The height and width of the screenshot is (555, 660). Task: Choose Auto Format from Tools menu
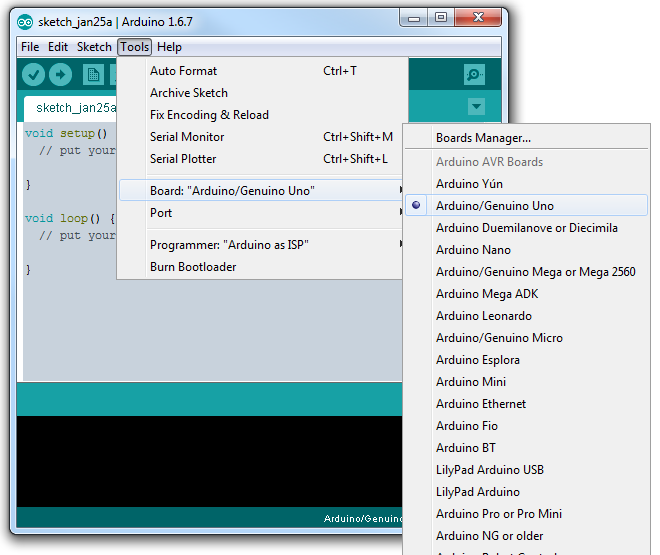coord(261,71)
